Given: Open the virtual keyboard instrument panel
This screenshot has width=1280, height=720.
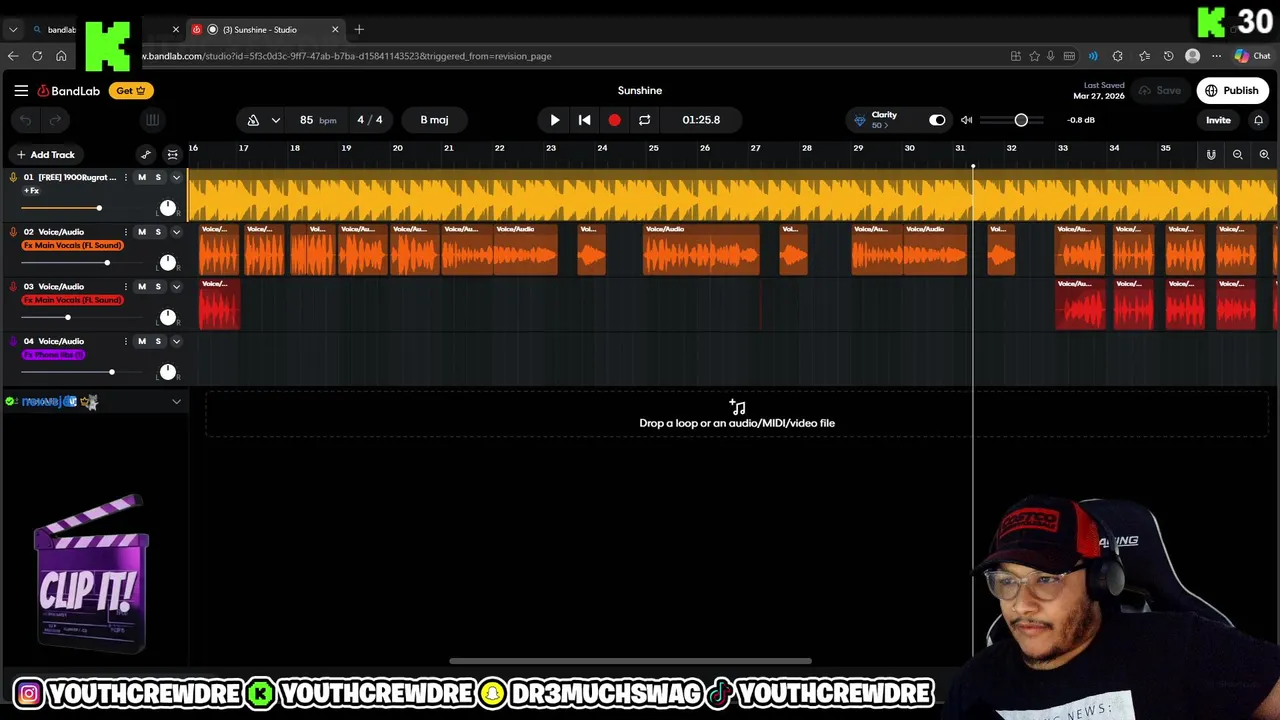Looking at the screenshot, I should 152,120.
